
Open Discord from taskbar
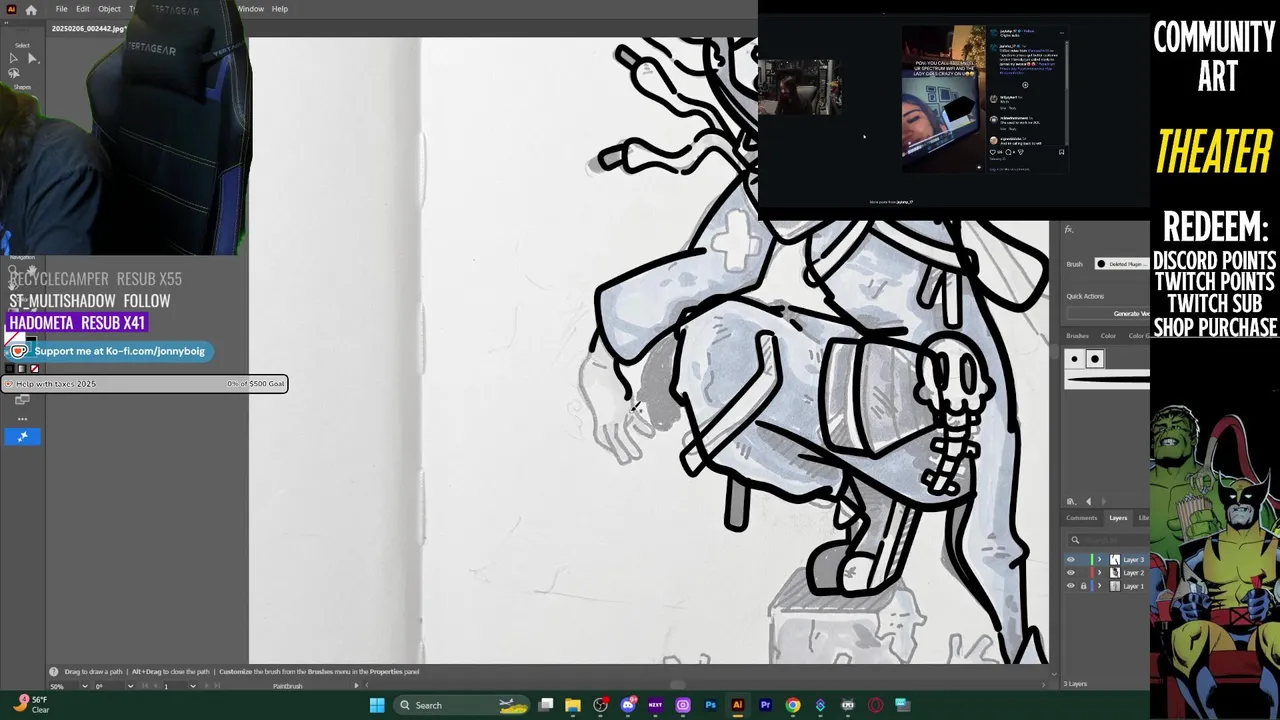point(628,705)
